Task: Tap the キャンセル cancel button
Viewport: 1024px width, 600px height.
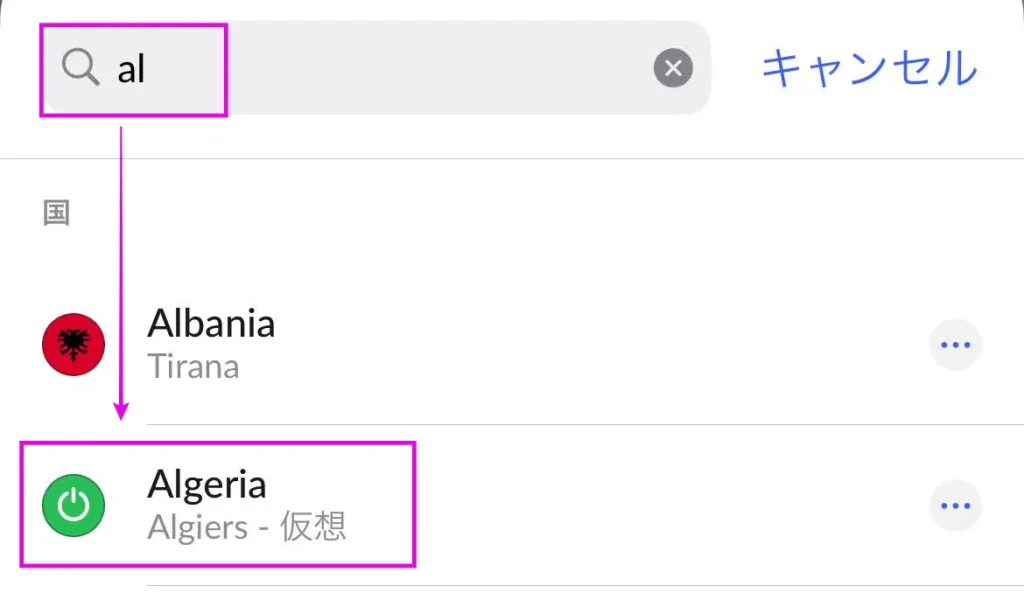Action: [x=869, y=68]
